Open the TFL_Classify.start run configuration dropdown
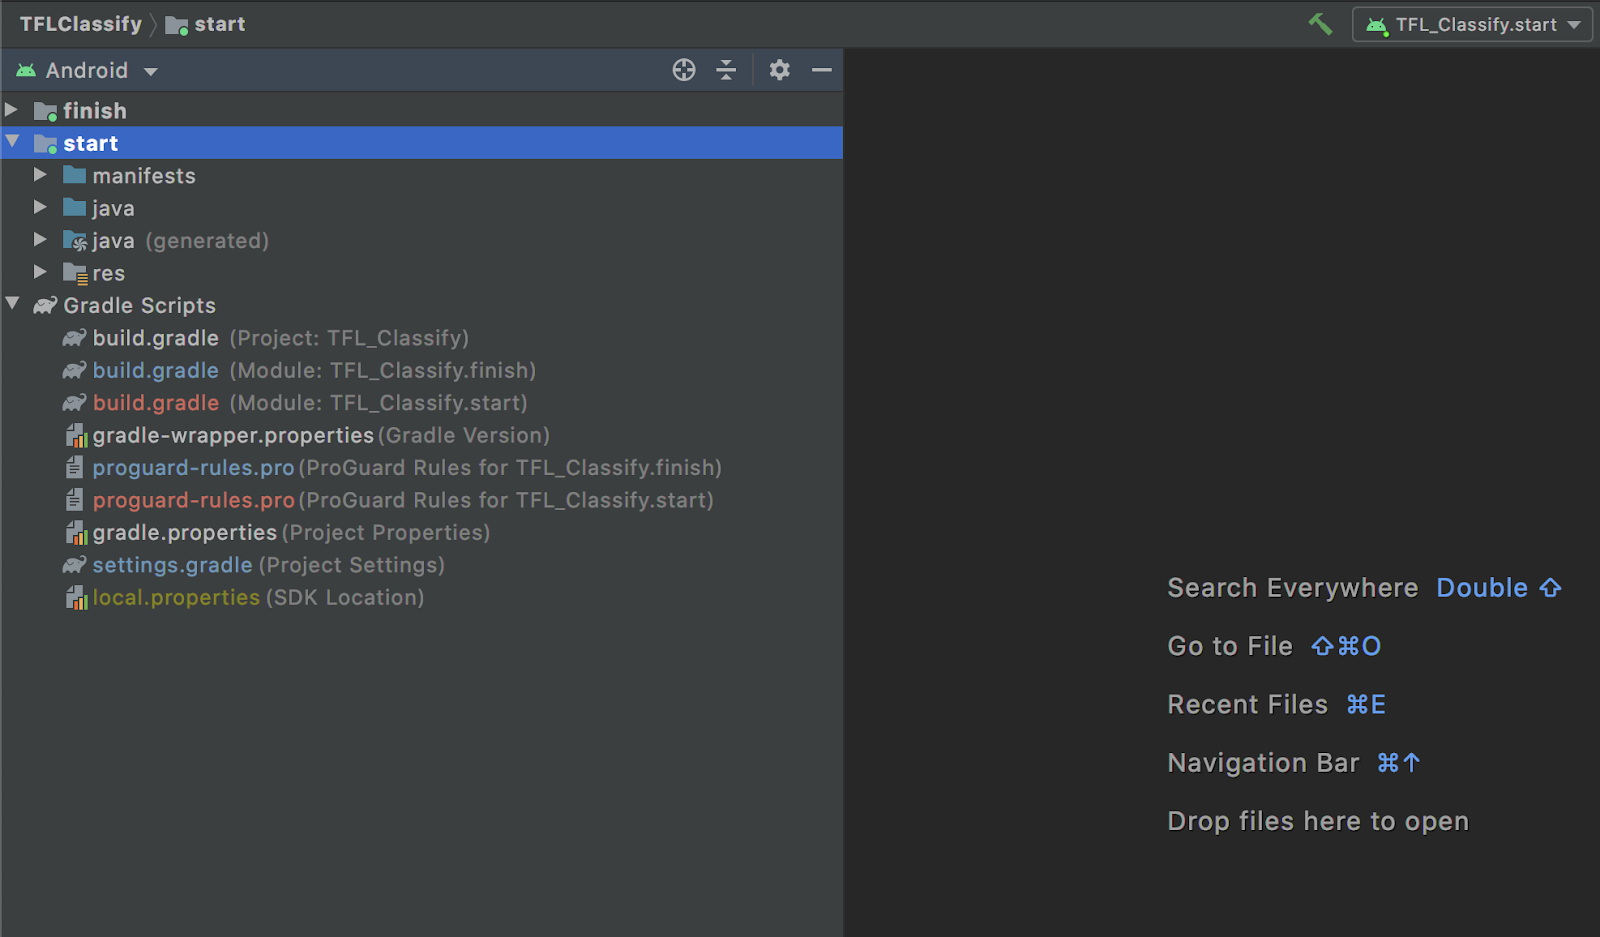1600x937 pixels. (x=1472, y=25)
